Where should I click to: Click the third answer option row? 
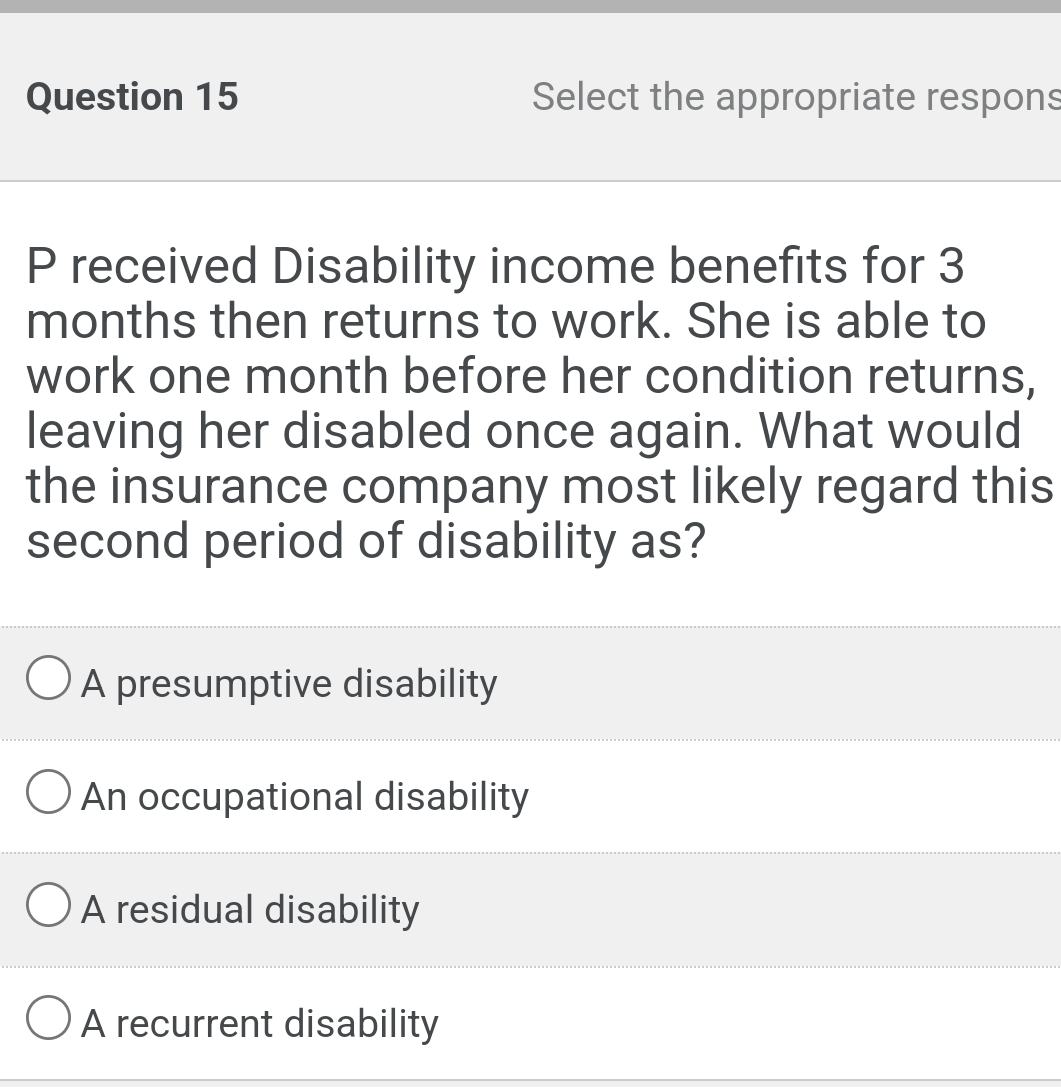pos(530,909)
